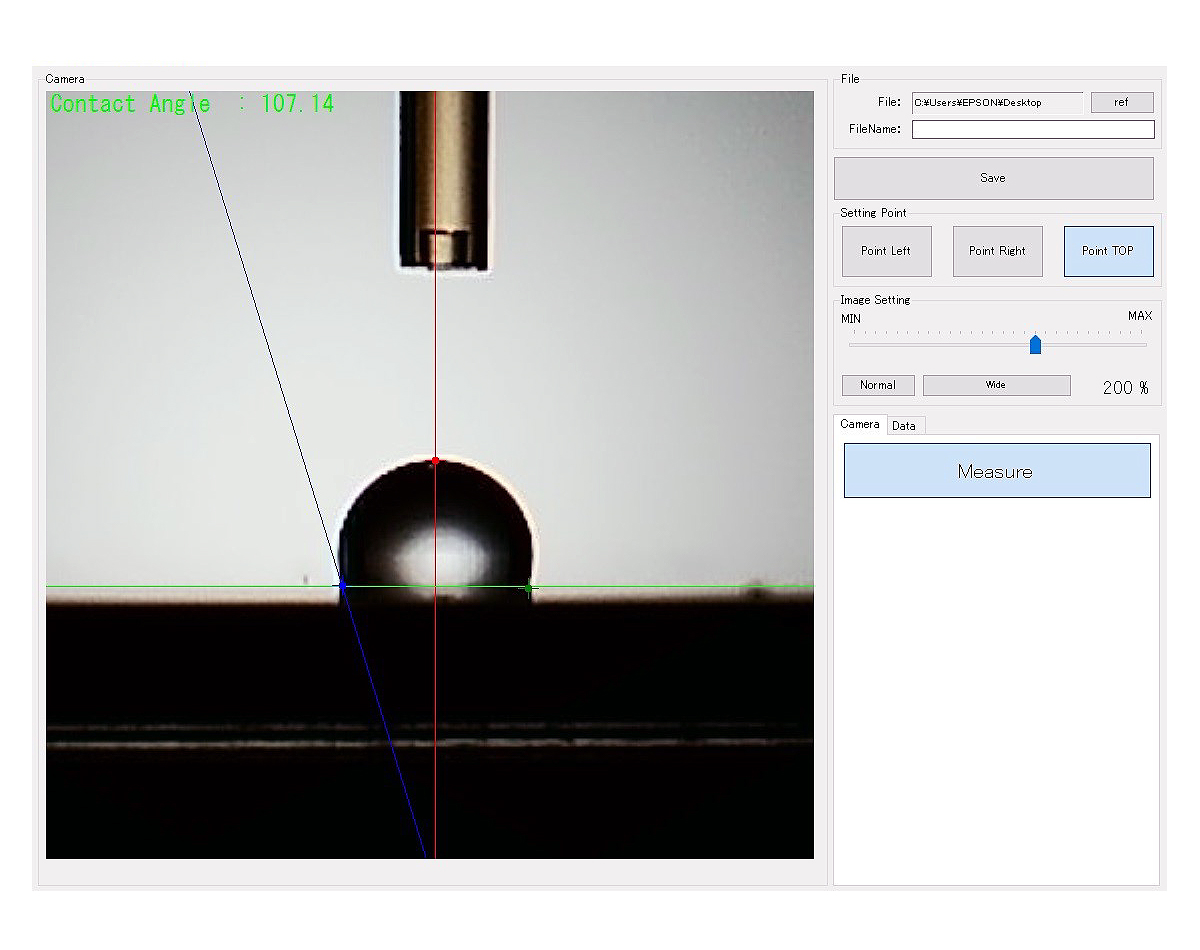Switch the view to Normal mode

point(877,385)
